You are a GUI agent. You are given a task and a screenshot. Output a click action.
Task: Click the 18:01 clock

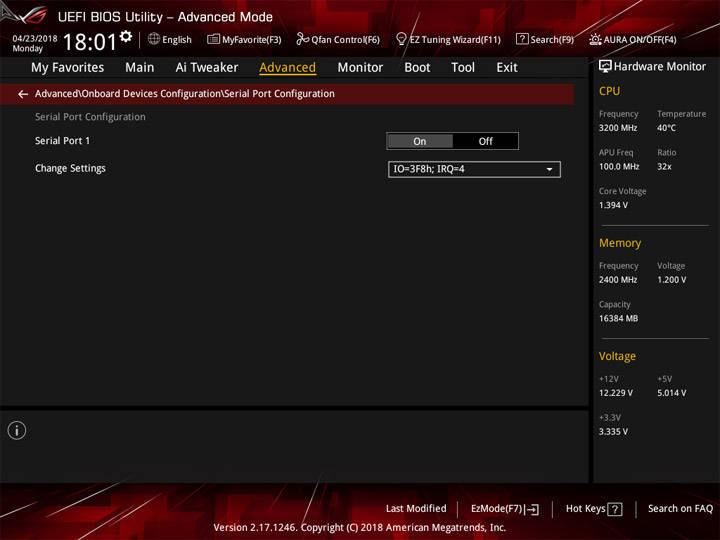point(90,42)
